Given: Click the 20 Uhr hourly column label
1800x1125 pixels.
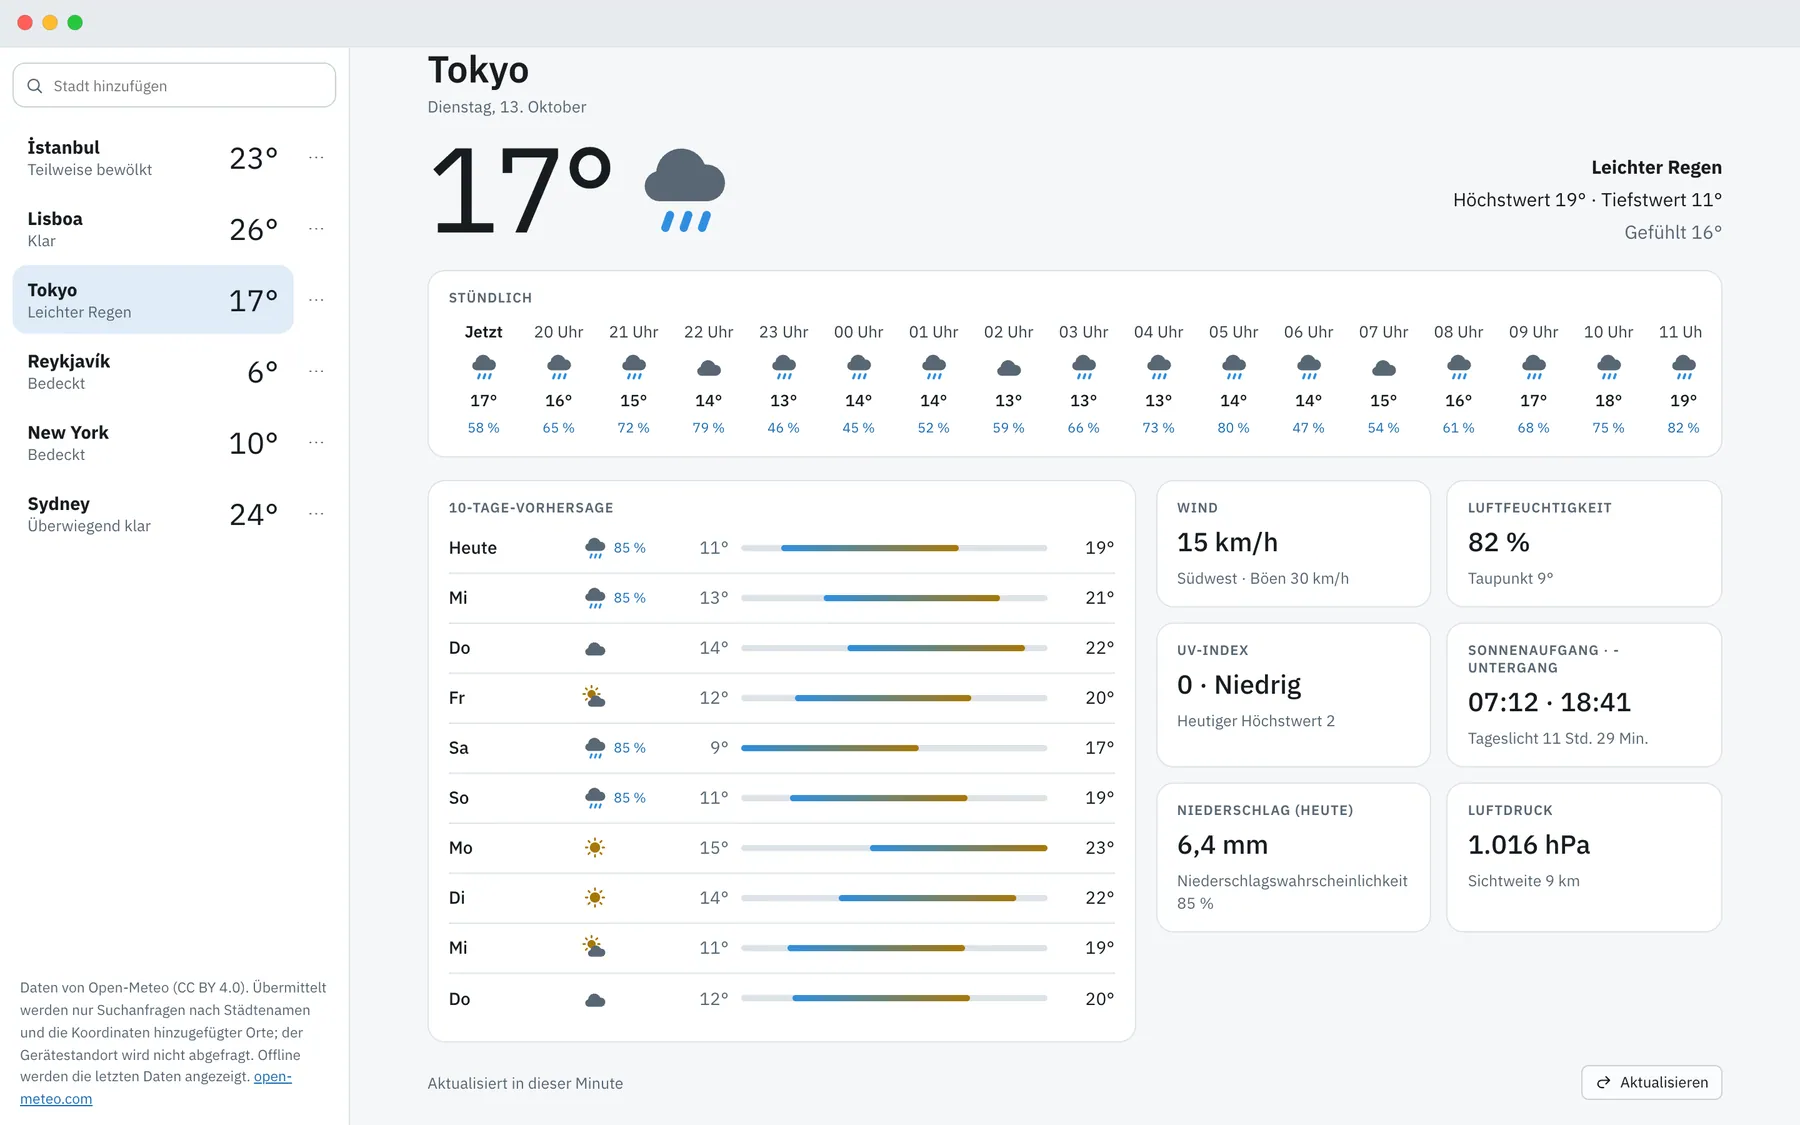Looking at the screenshot, I should tap(558, 332).
